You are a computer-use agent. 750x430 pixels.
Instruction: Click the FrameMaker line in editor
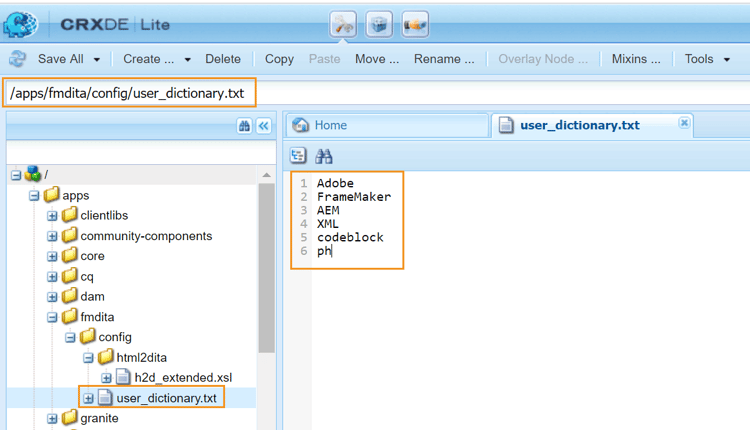click(x=354, y=197)
